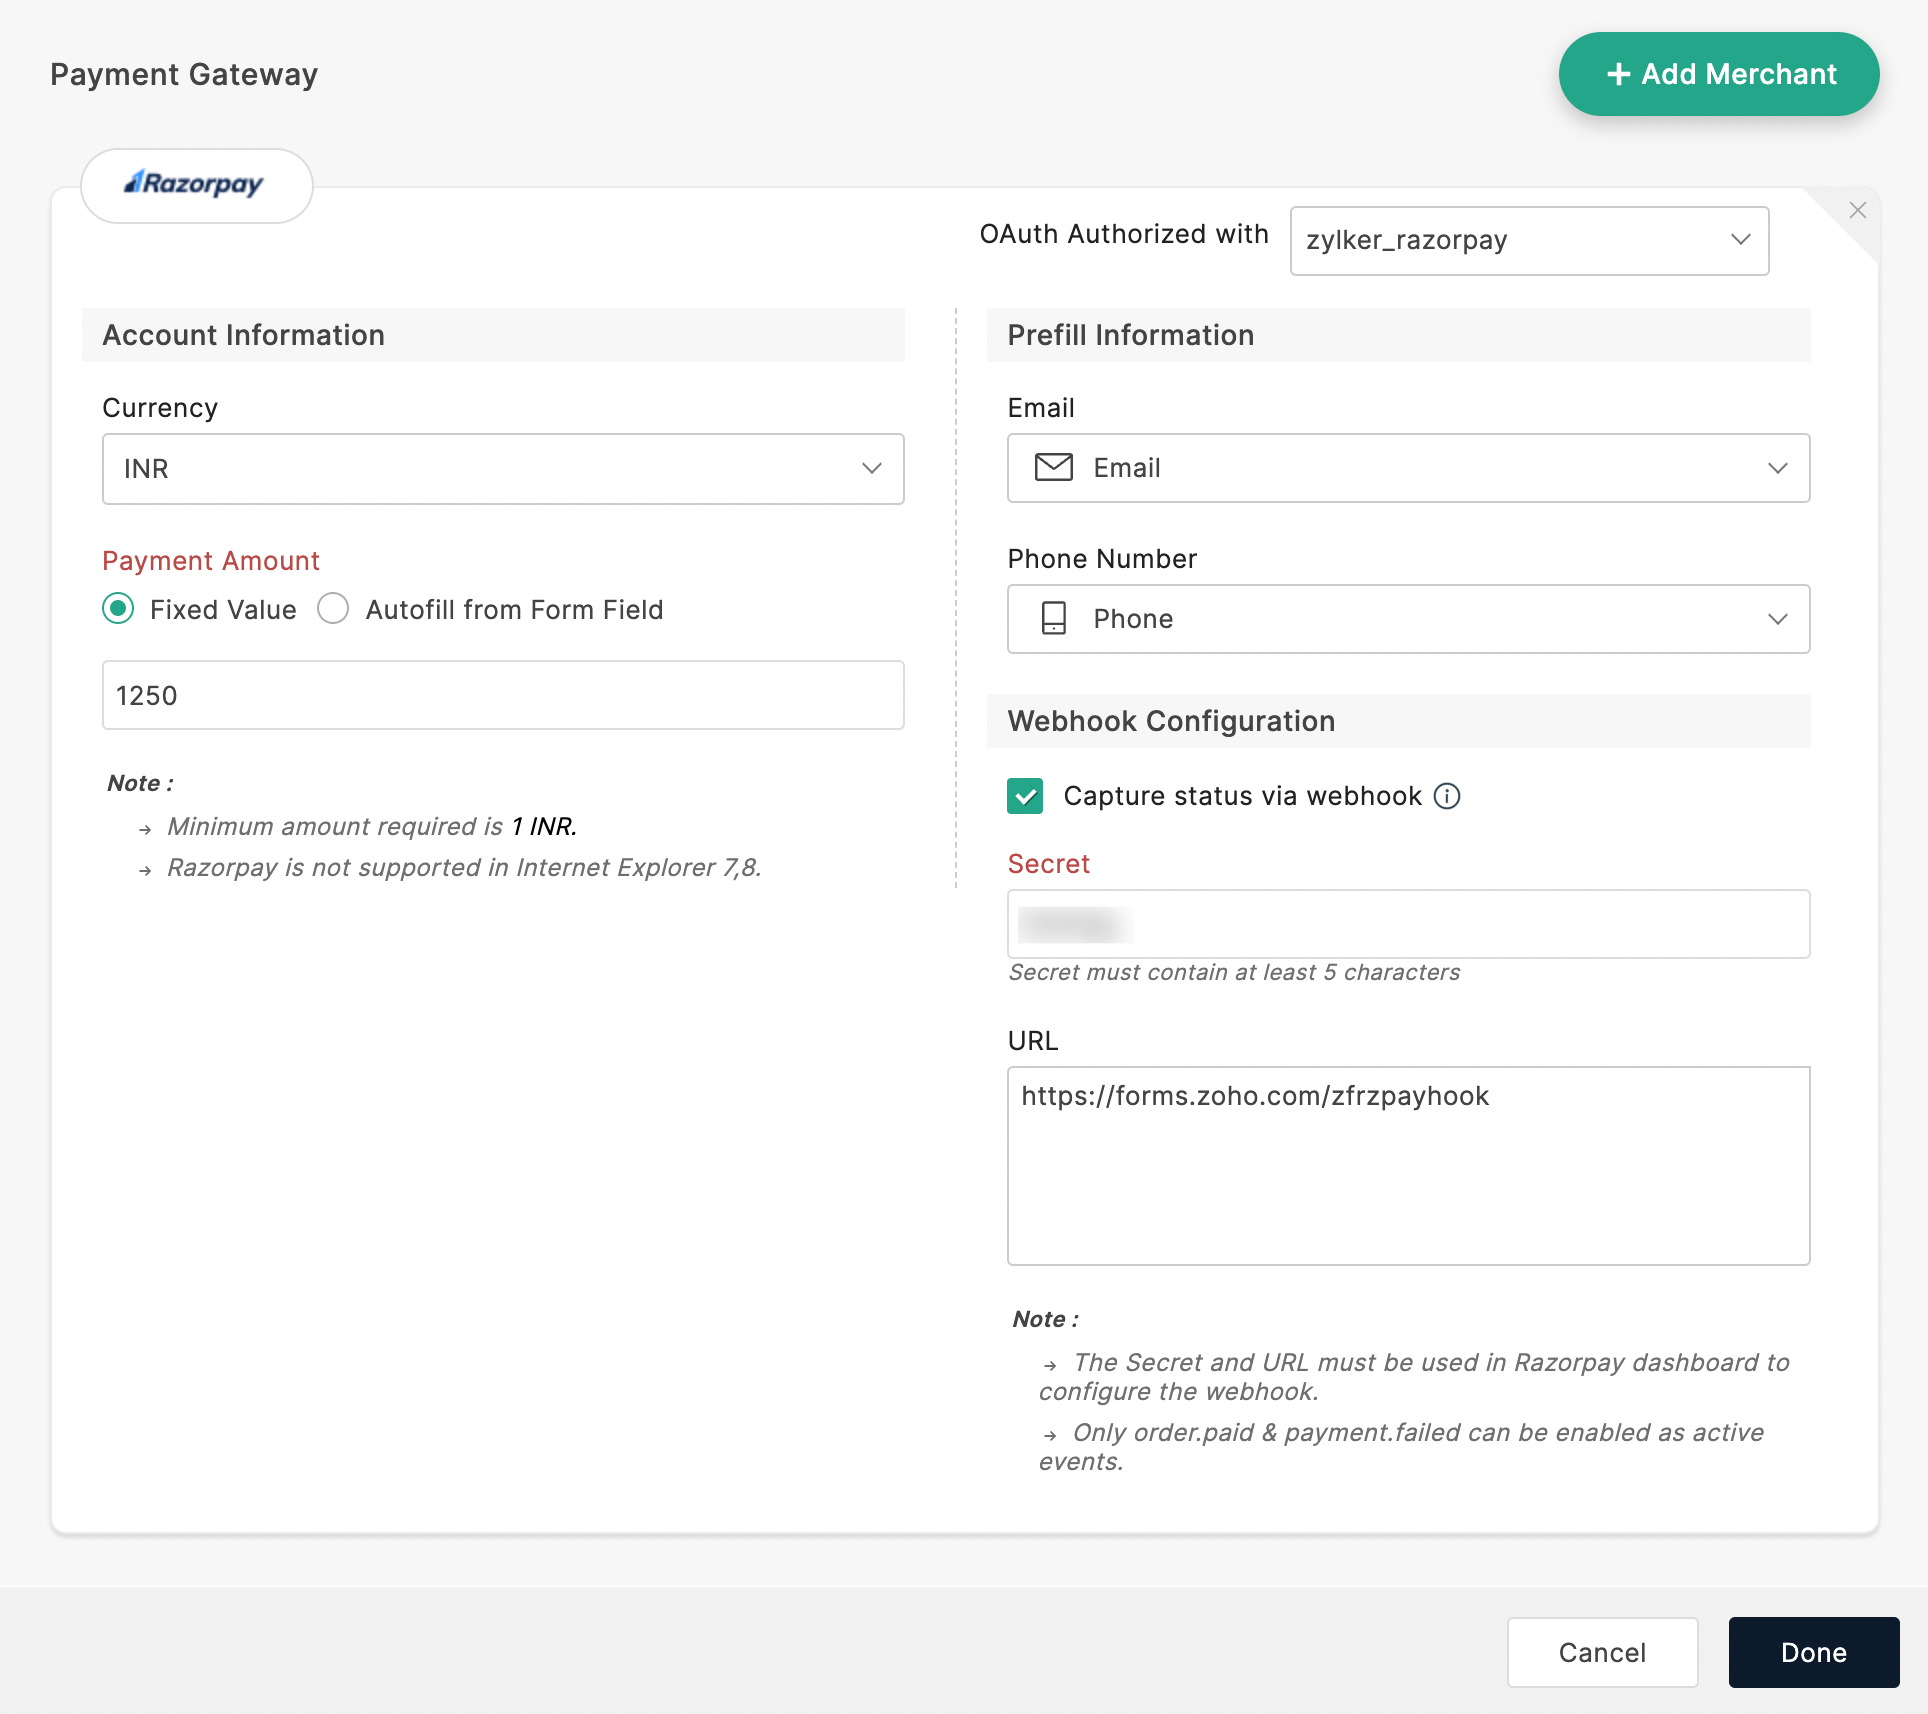Click the chevron arrow in Currency field
Viewport: 1928px width, 1714px height.
871,468
